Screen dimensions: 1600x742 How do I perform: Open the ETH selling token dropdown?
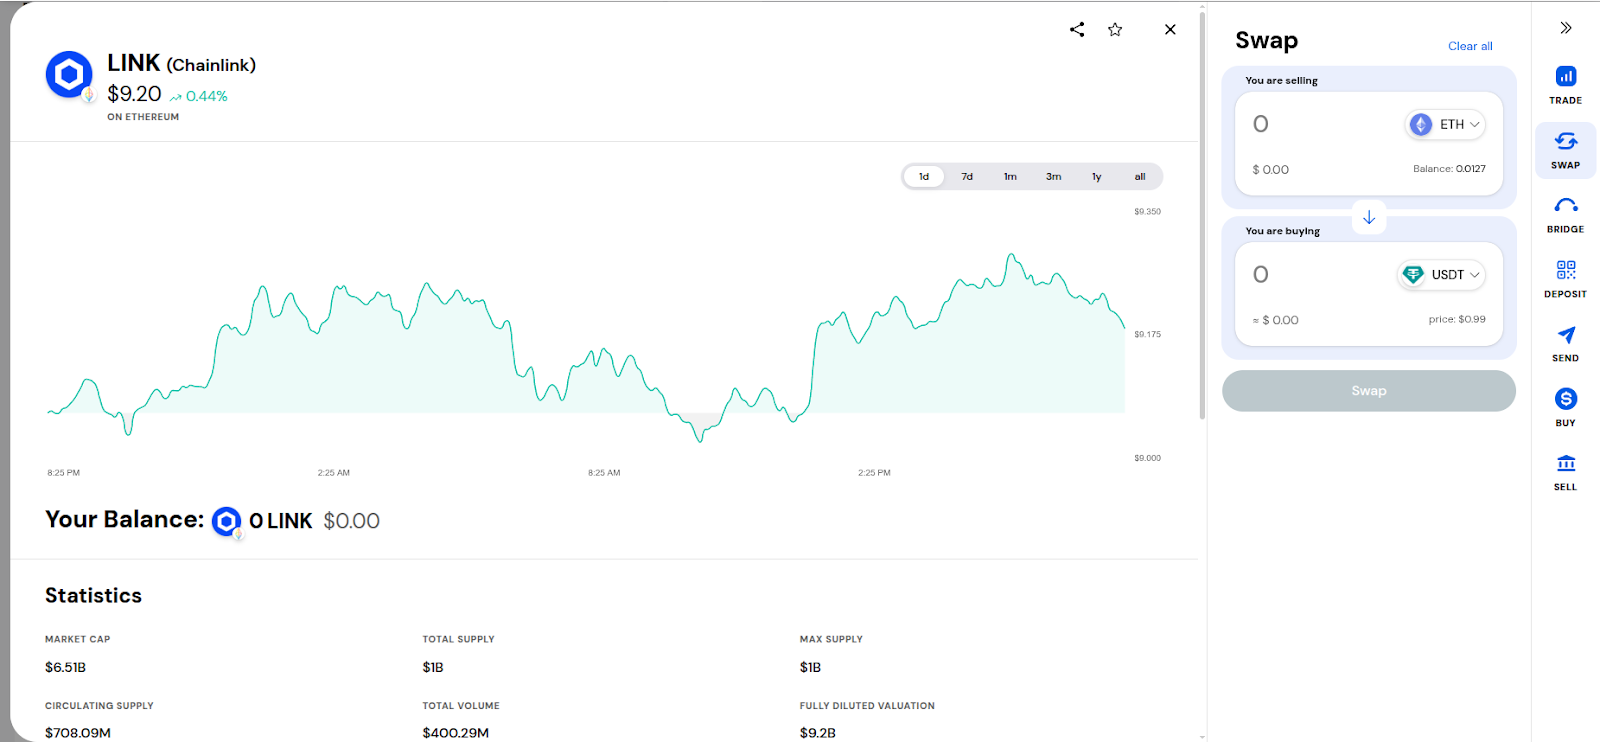(1445, 124)
